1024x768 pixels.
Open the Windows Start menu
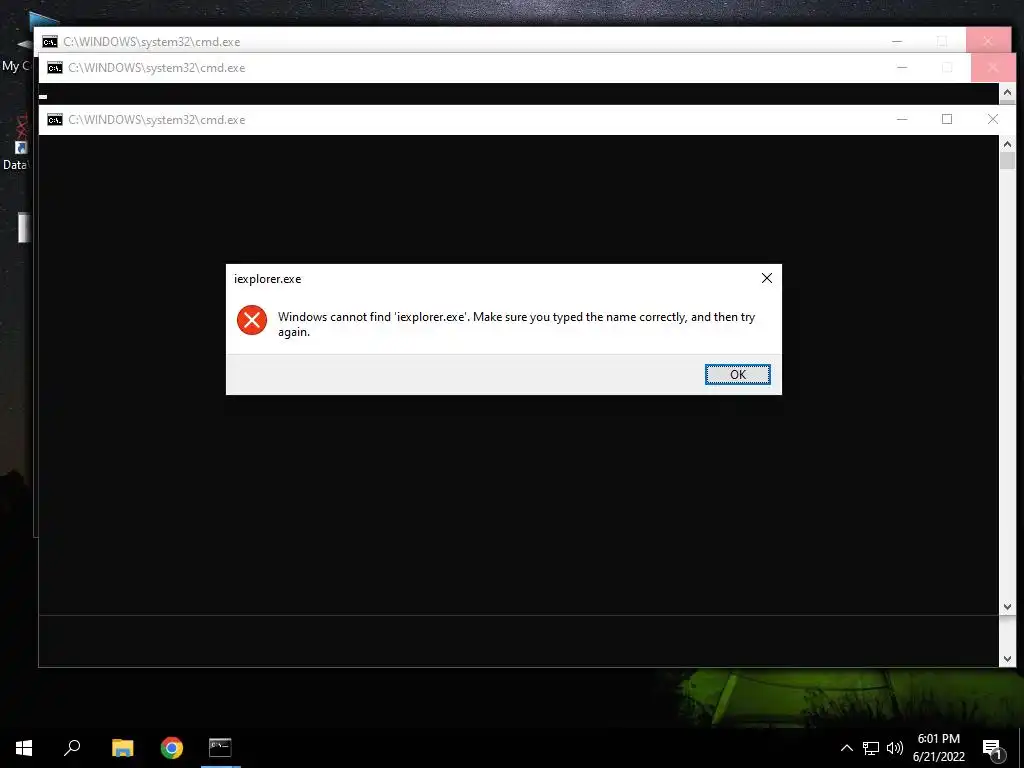pyautogui.click(x=24, y=748)
